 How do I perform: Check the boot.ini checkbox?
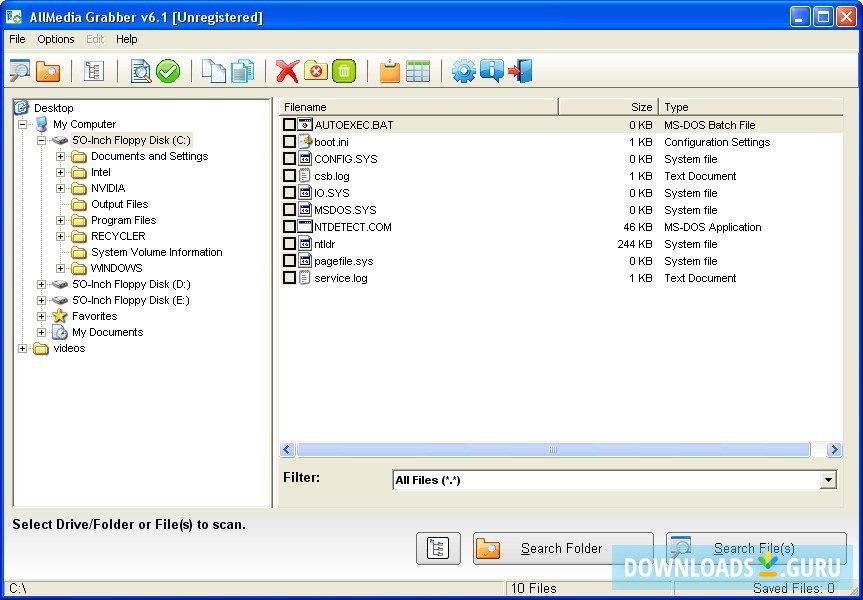[x=290, y=142]
